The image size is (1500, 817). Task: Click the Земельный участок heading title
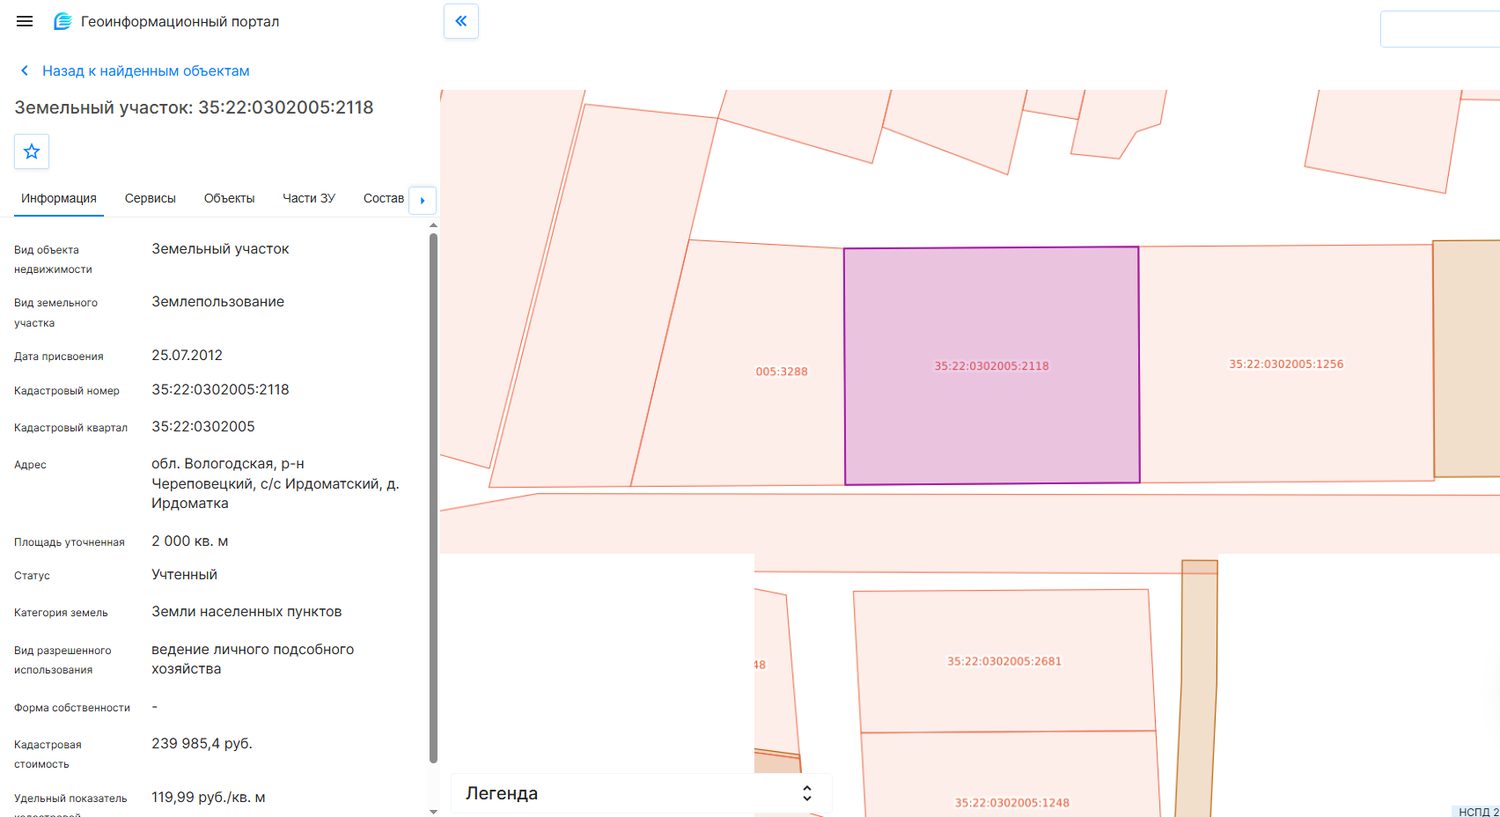194,108
